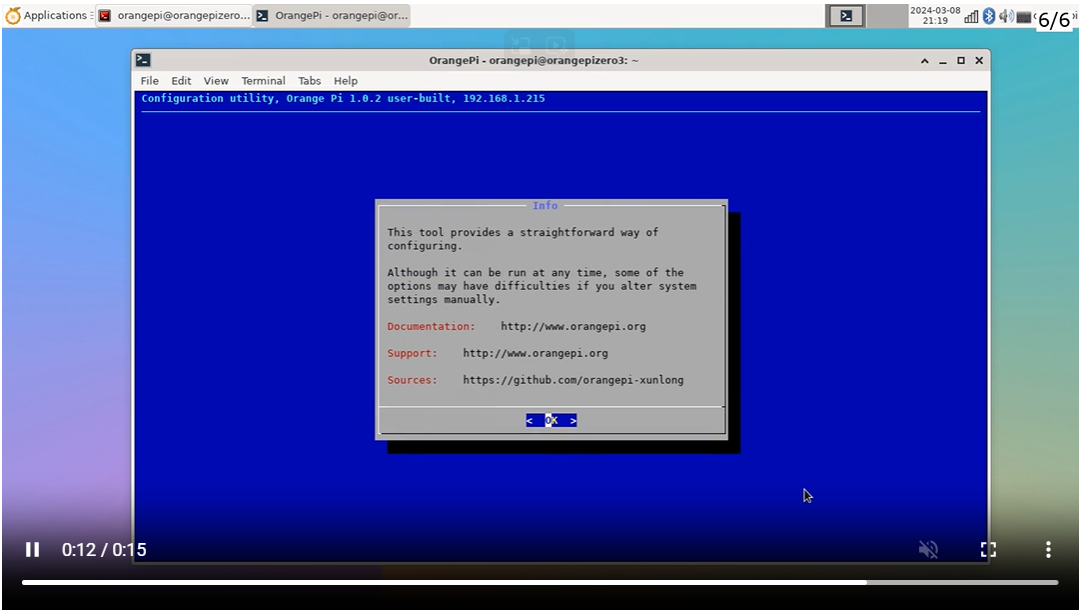Open the File menu in the terminal
The width and height of the screenshot is (1085, 615).
(149, 81)
